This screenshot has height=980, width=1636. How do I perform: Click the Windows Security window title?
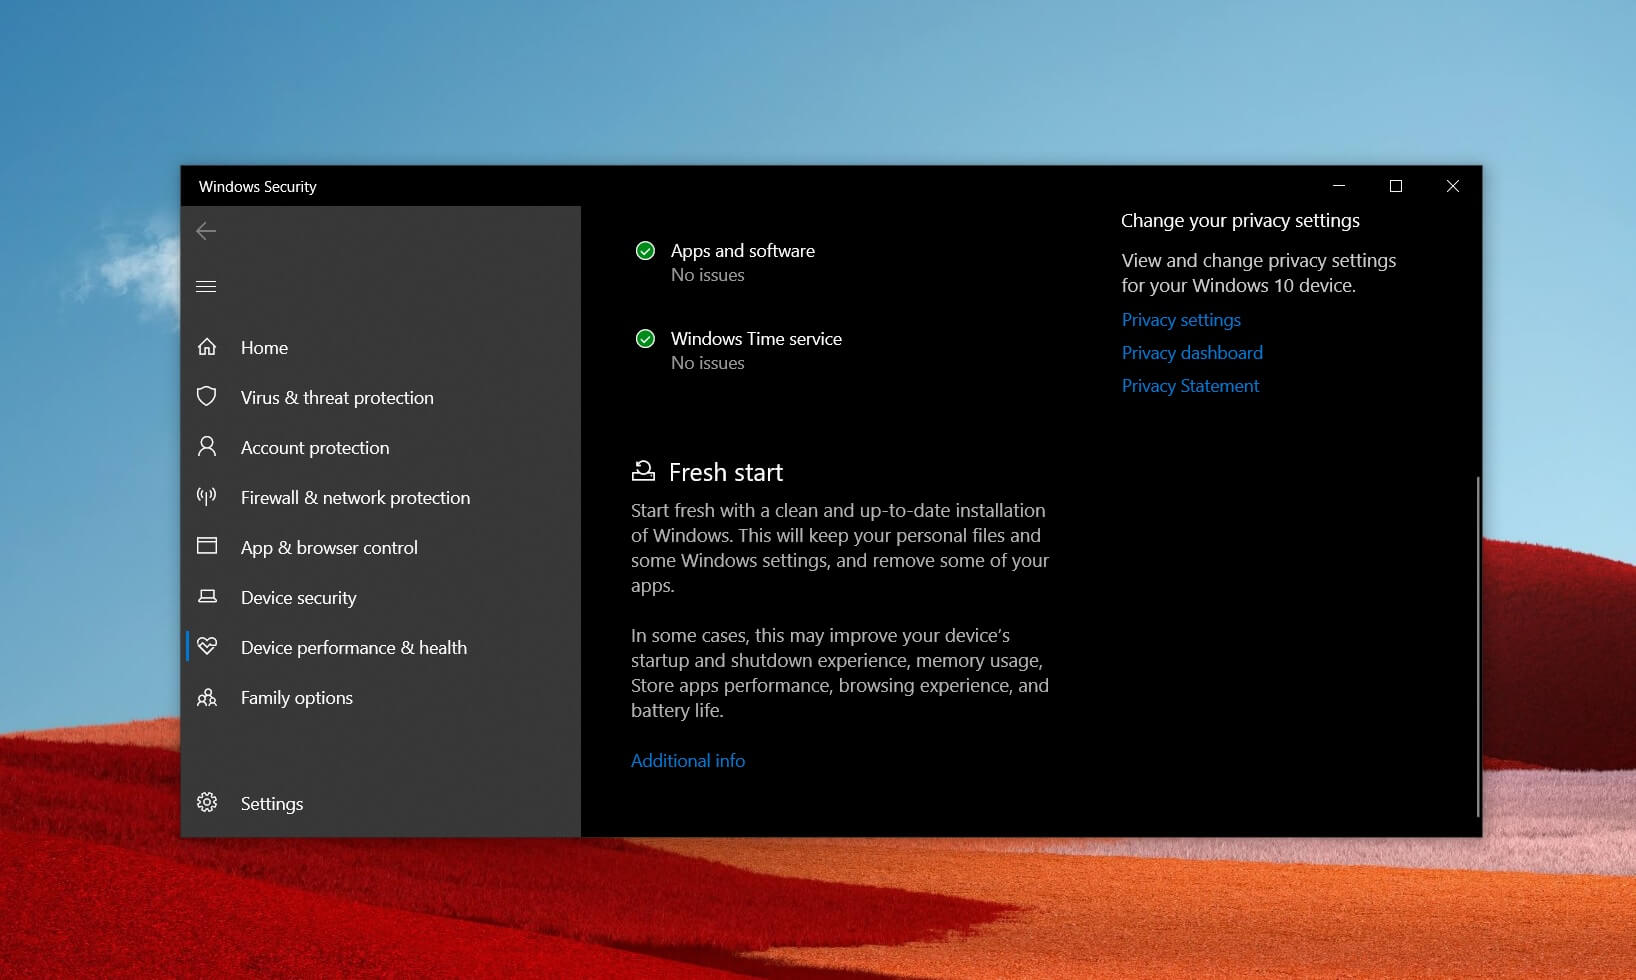[258, 186]
